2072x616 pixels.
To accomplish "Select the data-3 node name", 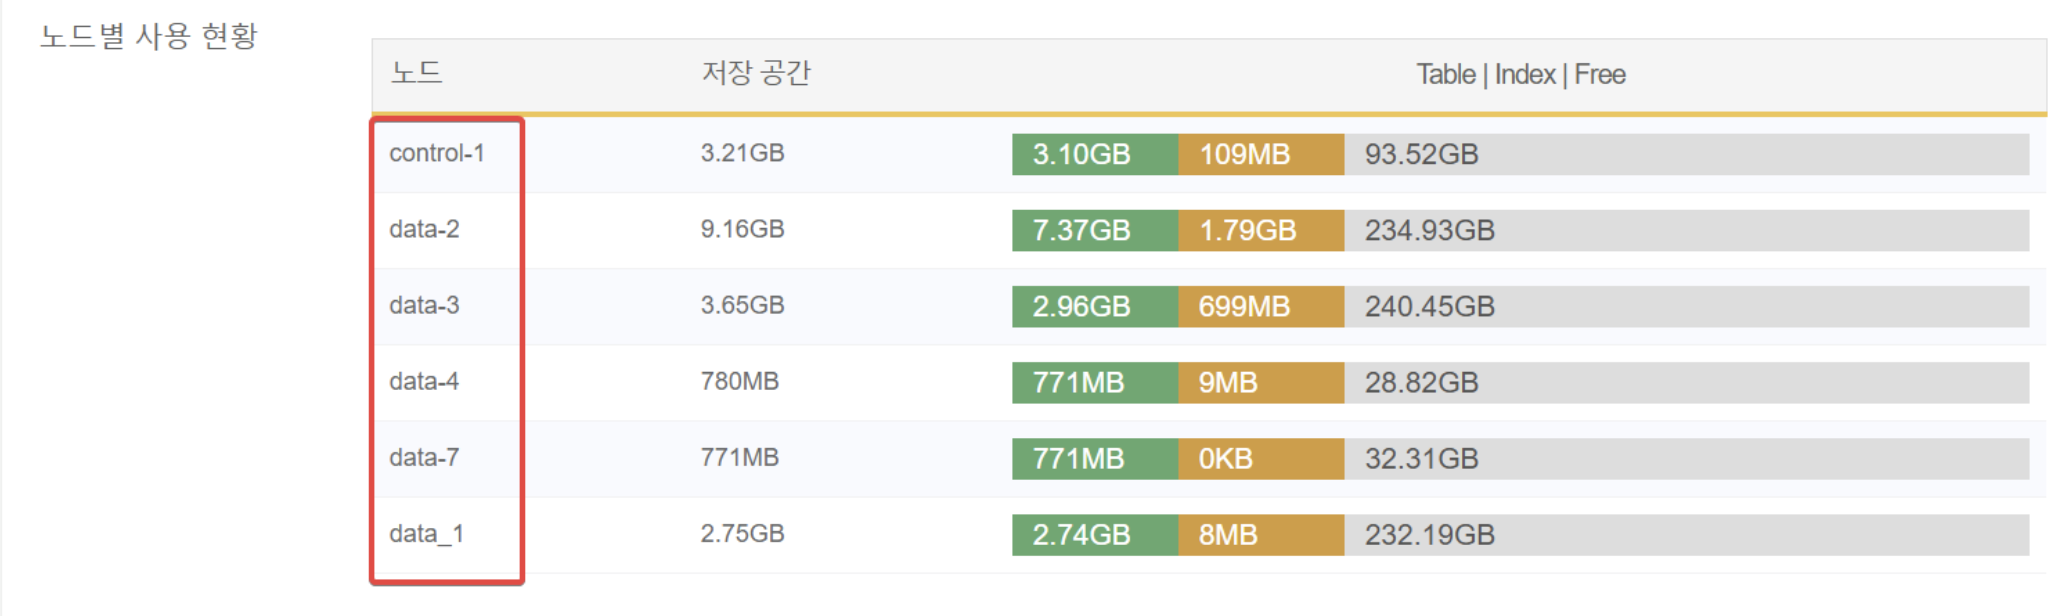I will tap(424, 305).
